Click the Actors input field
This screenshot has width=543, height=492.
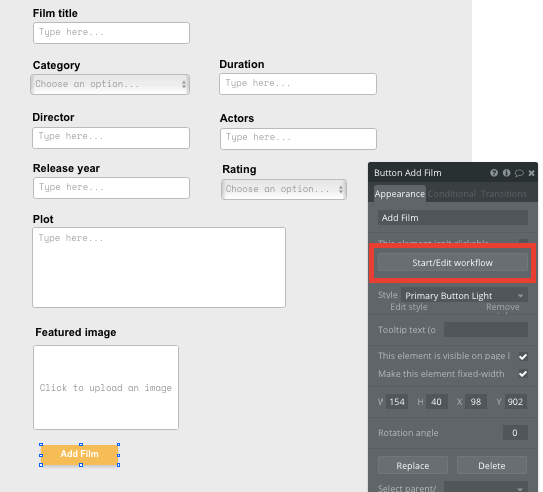click(x=298, y=139)
